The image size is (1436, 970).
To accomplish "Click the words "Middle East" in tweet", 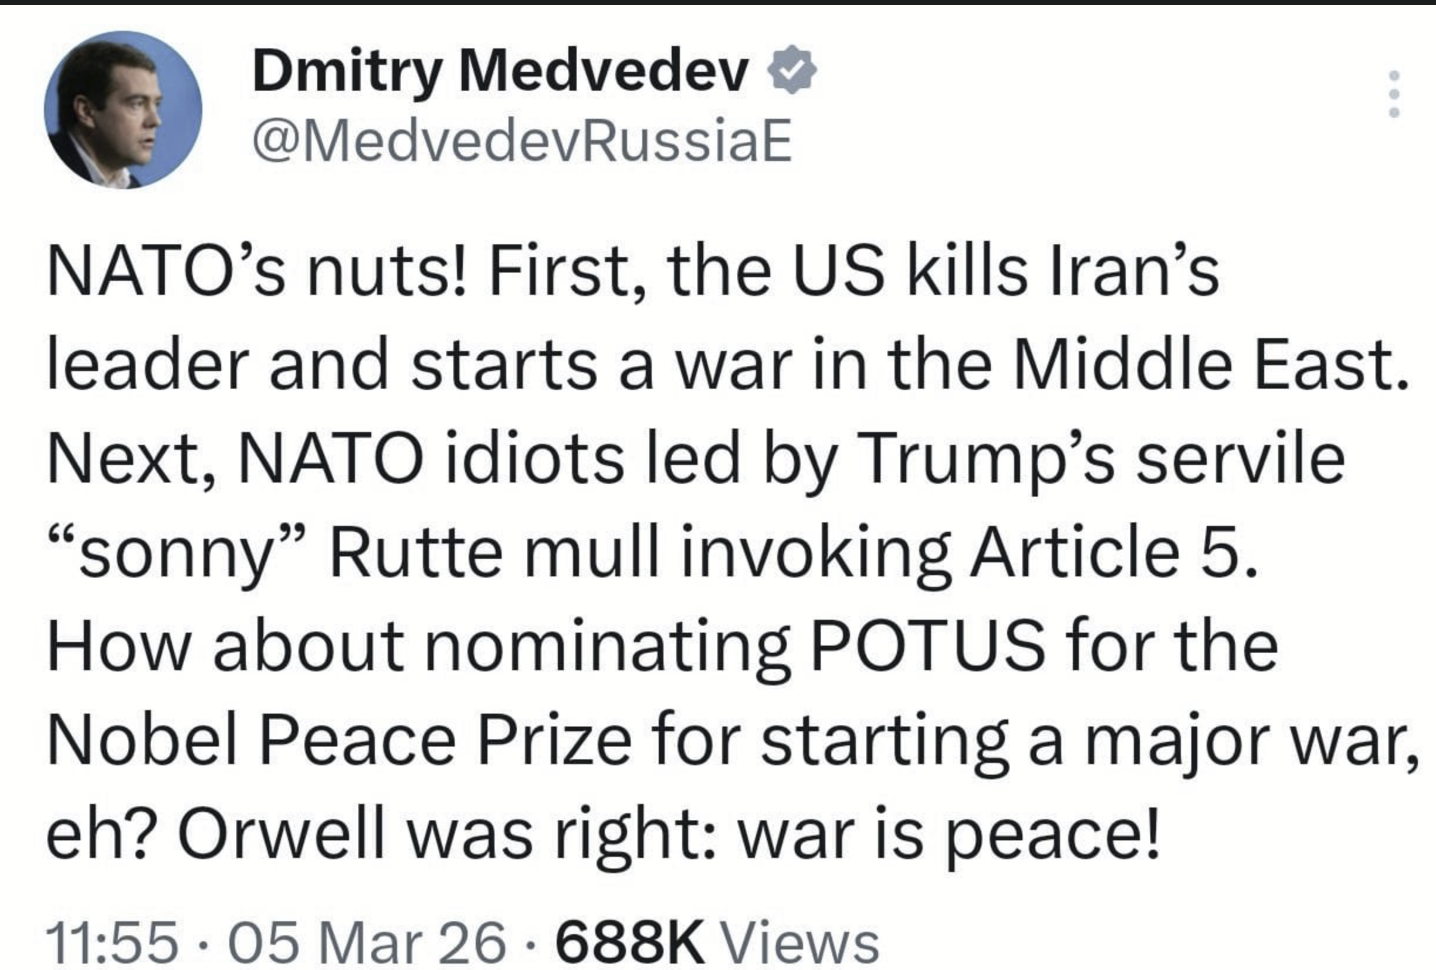I will click(1203, 365).
